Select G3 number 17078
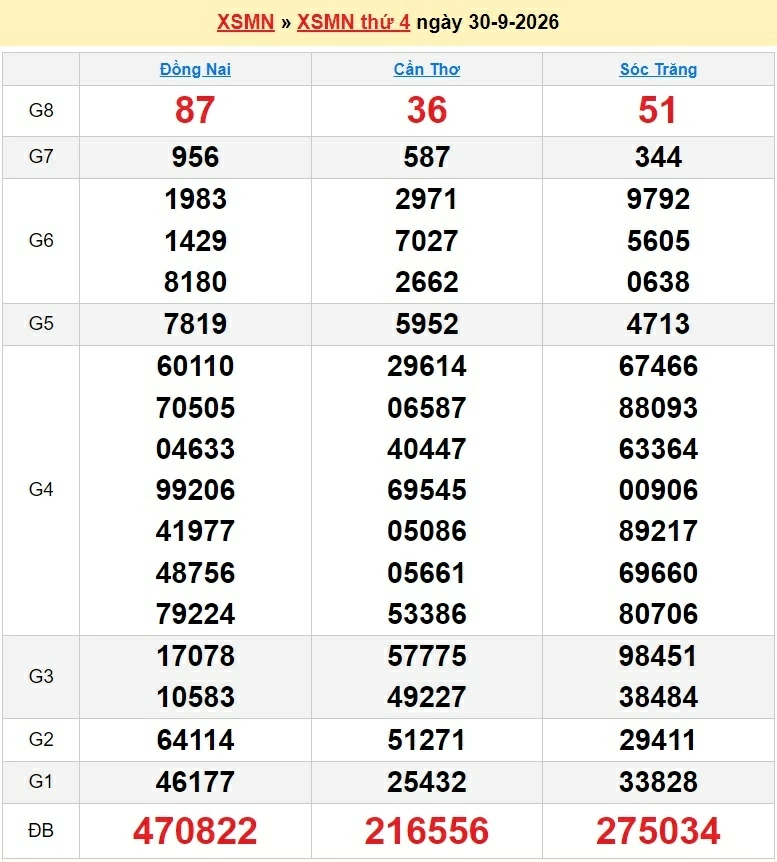This screenshot has width=777, height=862. 195,656
